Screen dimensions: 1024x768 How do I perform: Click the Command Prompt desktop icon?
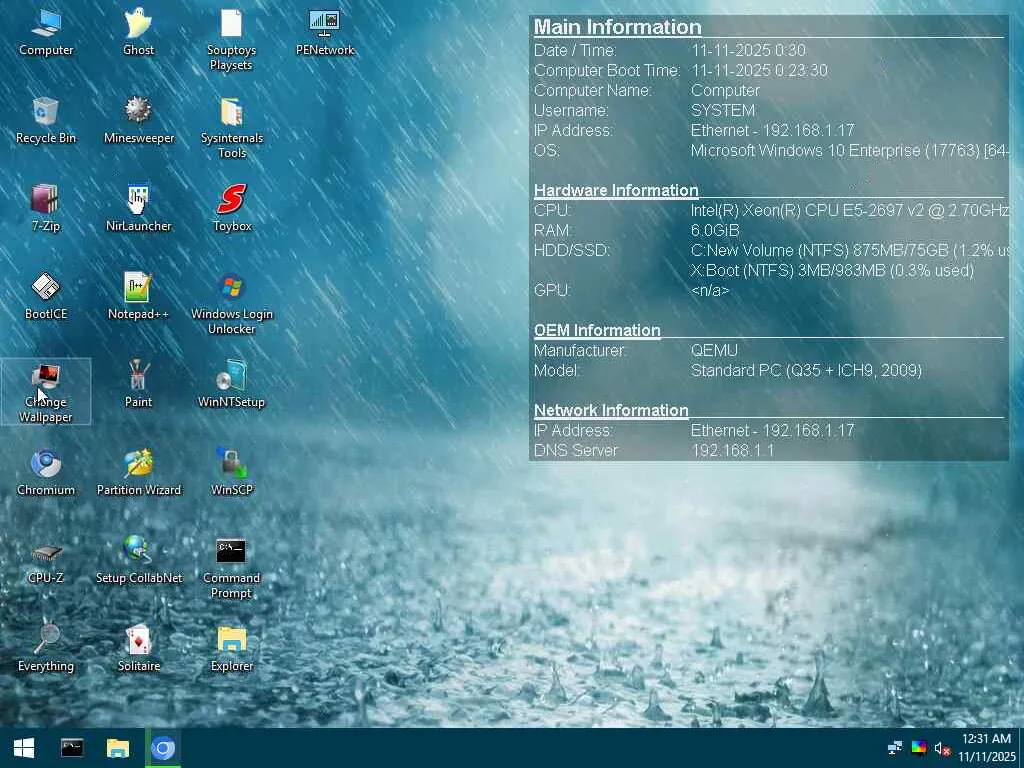click(232, 569)
